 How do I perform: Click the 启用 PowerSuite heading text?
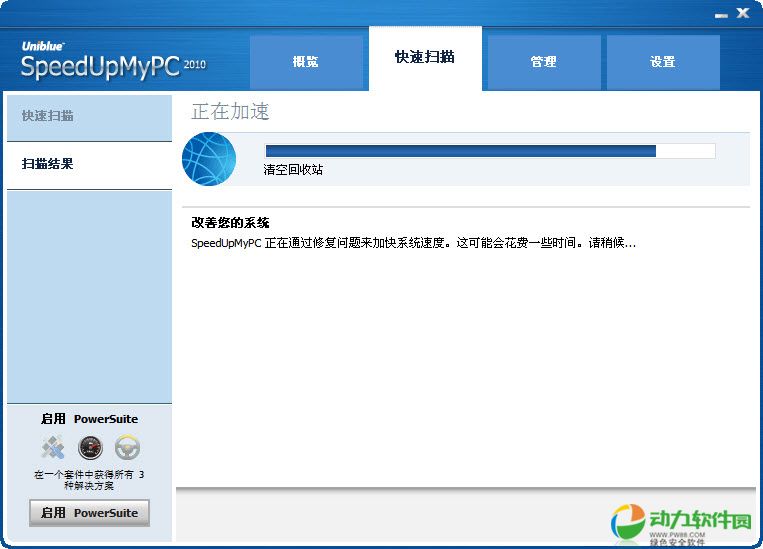click(89, 419)
